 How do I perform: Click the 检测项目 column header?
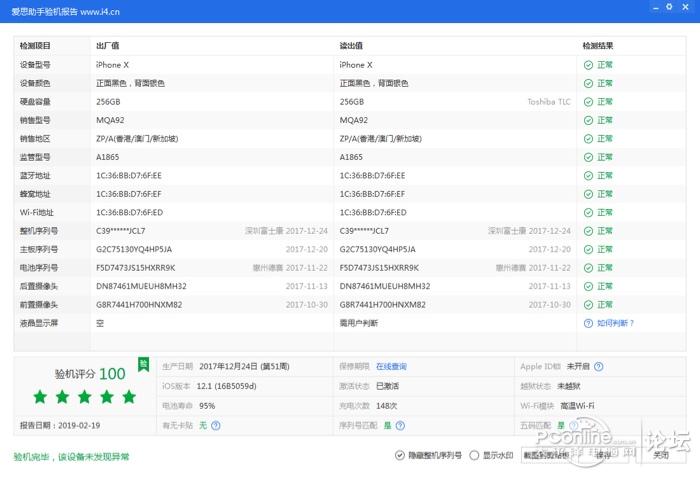click(35, 46)
